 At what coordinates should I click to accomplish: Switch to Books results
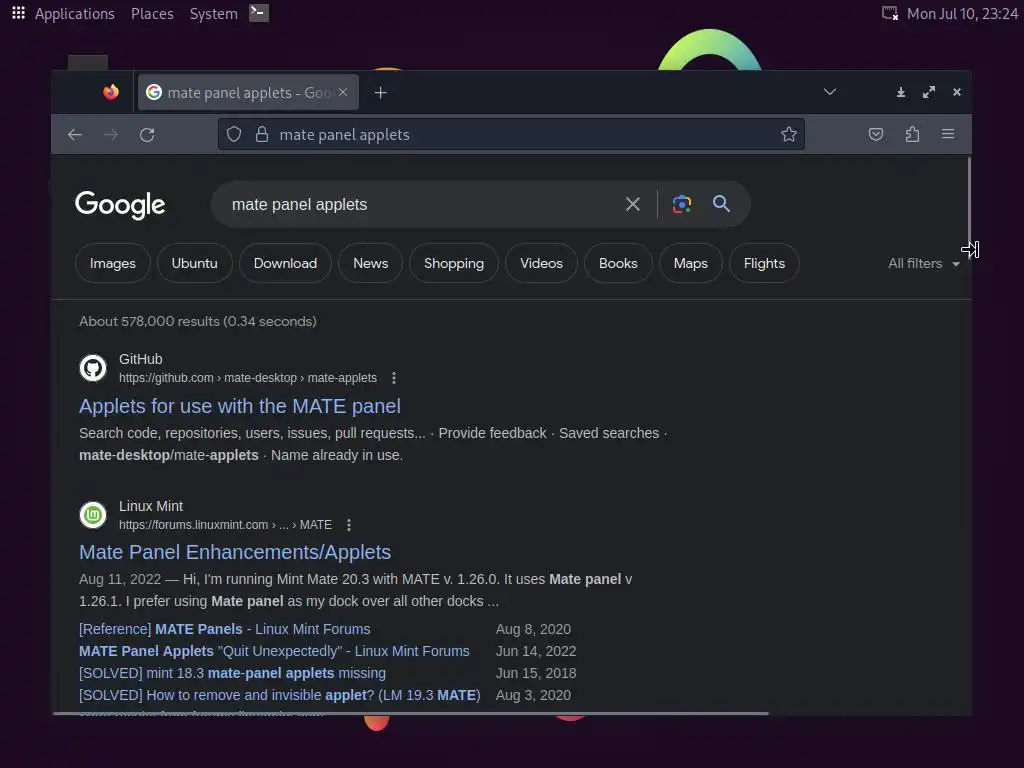(618, 263)
